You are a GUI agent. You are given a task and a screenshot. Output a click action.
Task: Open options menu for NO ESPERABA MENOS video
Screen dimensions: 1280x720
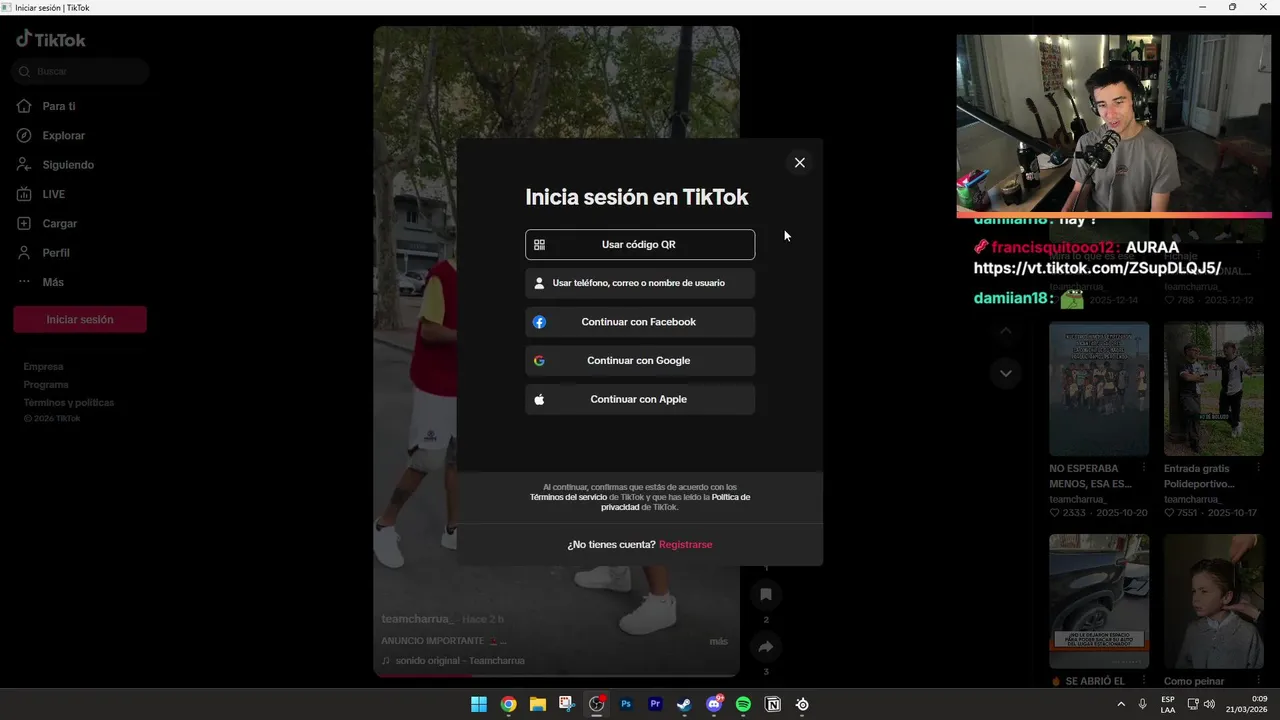tap(1144, 468)
